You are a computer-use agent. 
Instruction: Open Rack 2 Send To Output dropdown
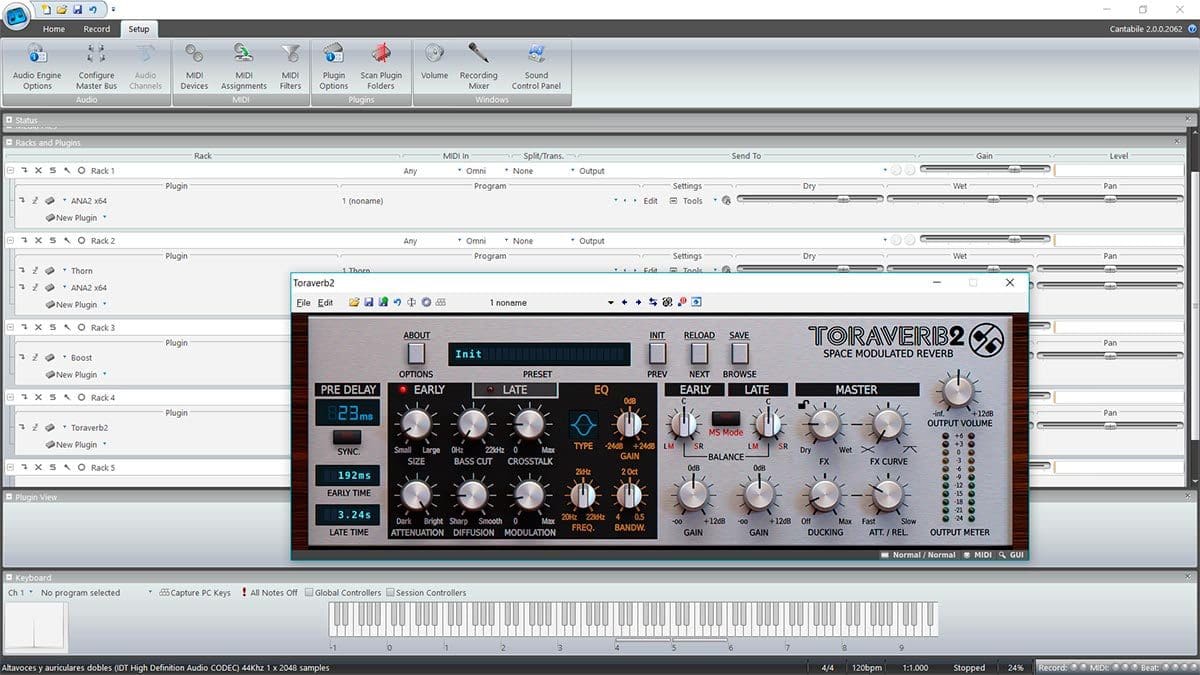(733, 241)
